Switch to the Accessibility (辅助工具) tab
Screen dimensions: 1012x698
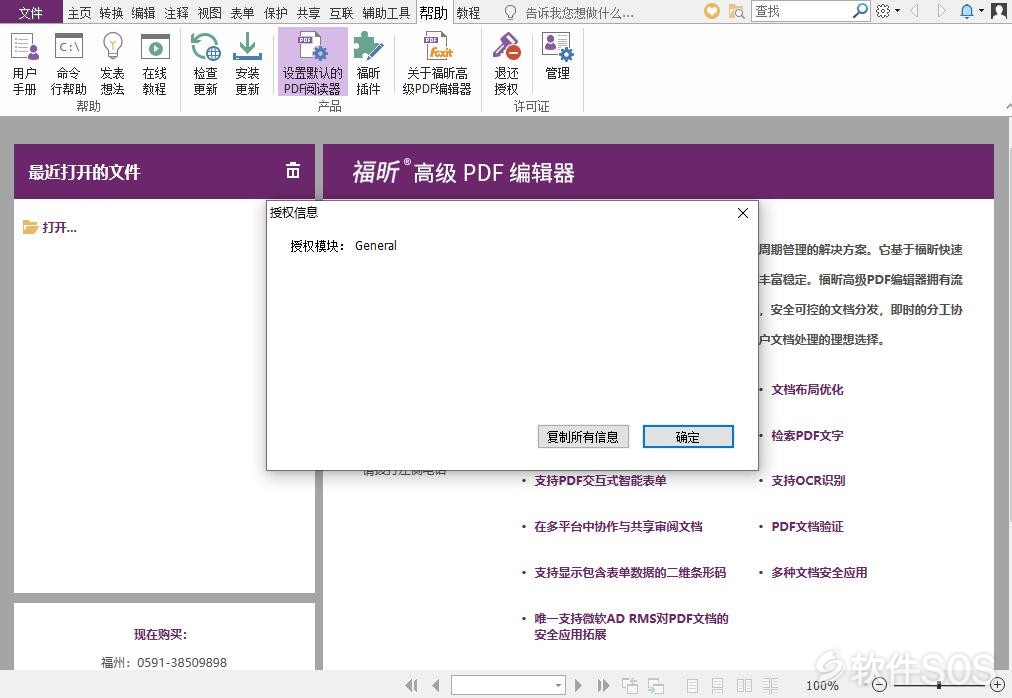click(387, 13)
